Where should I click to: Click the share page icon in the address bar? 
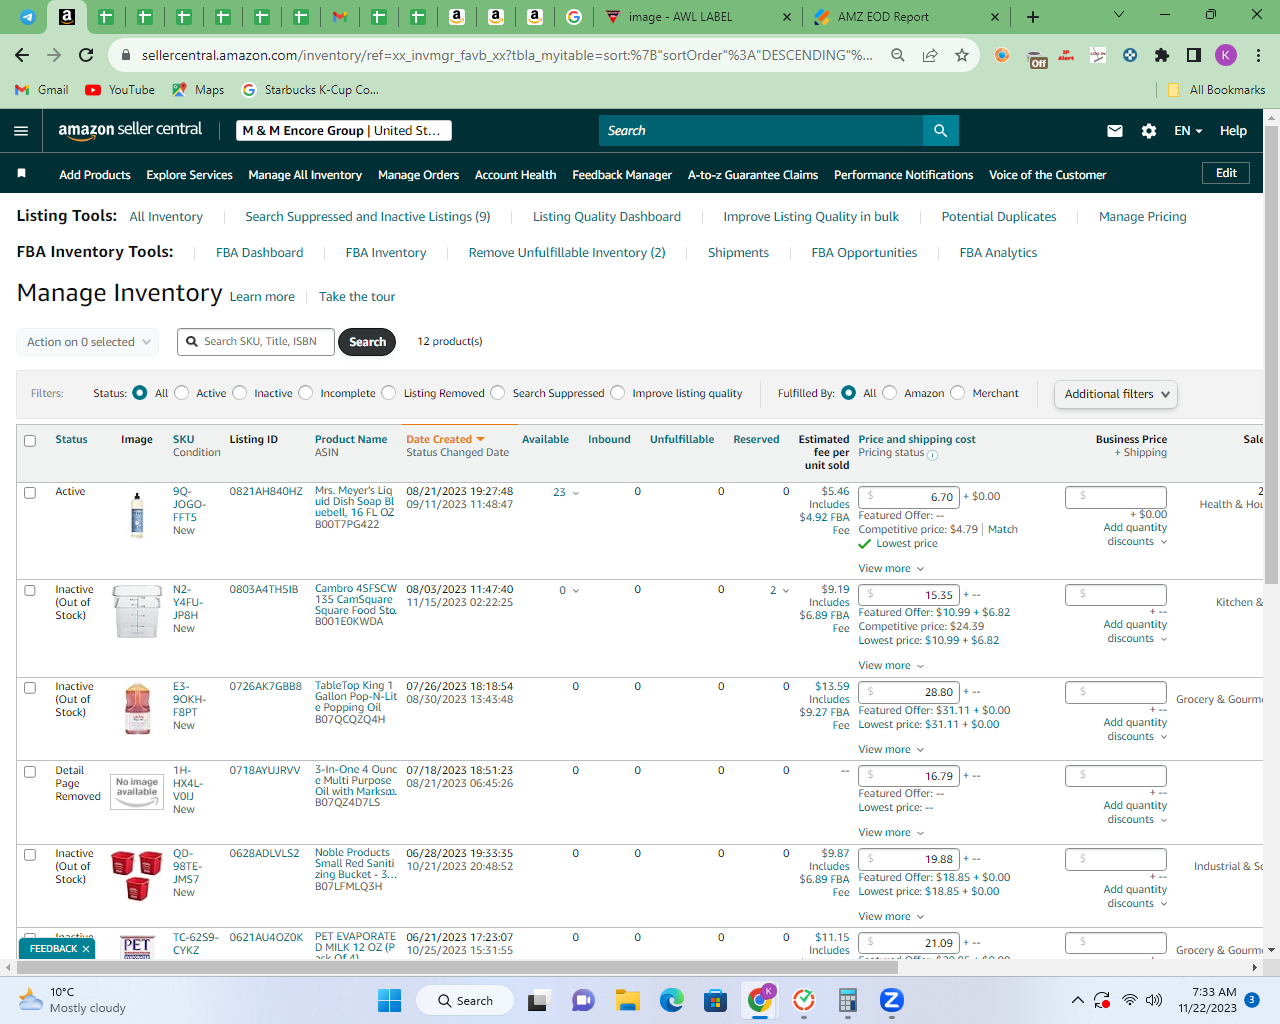[930, 55]
